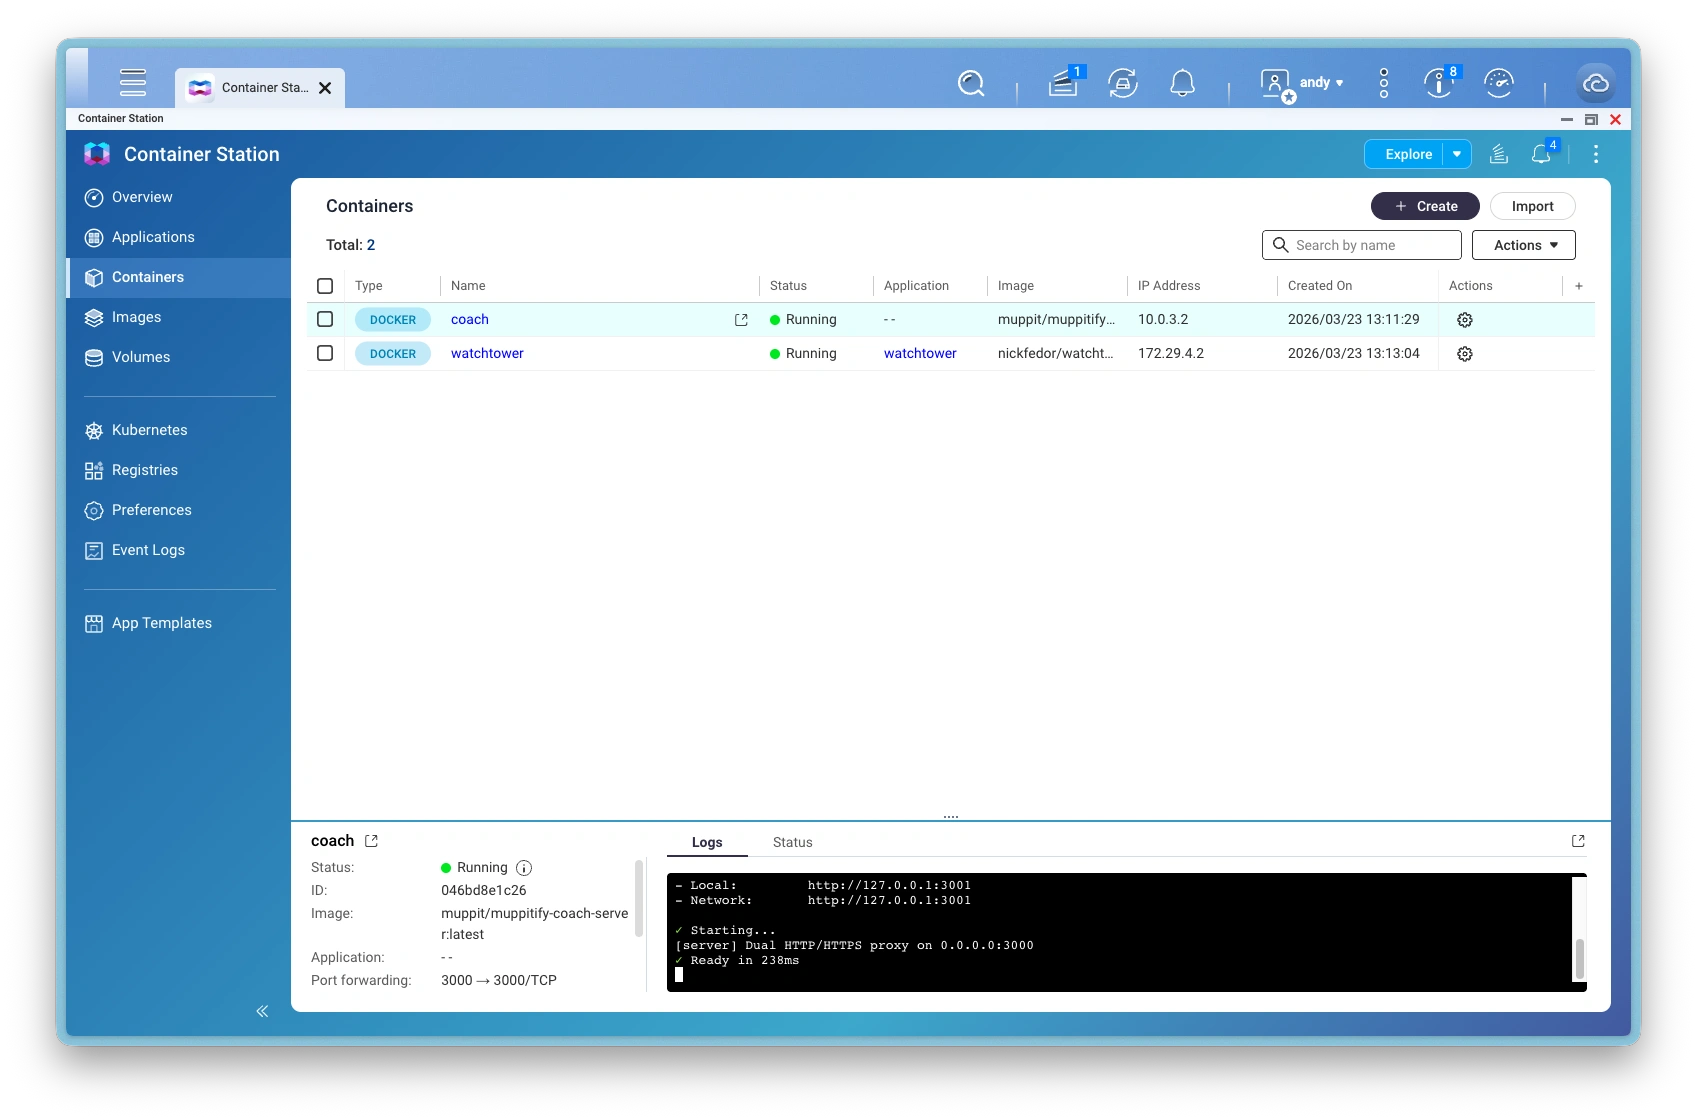Click the log console scrollbar
This screenshot has height=1120, width=1697.
[1579, 958]
